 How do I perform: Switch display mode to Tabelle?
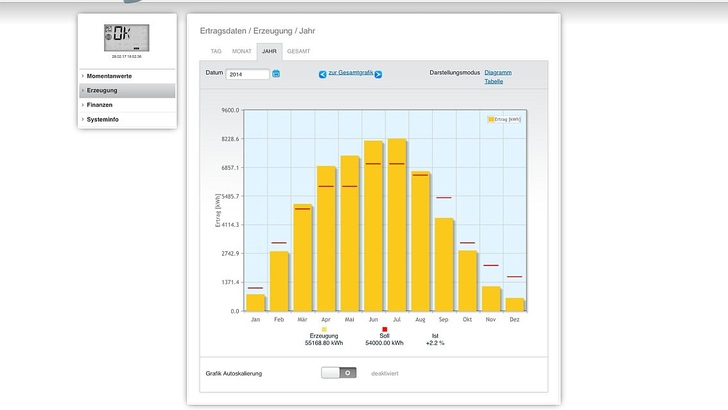(x=494, y=81)
